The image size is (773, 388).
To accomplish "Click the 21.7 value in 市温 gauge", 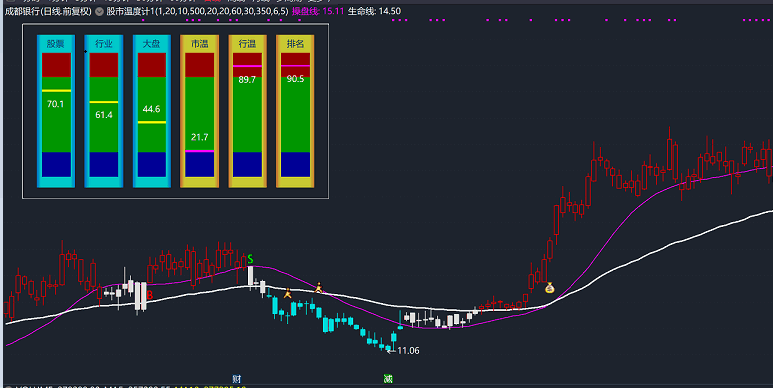I will [x=199, y=137].
